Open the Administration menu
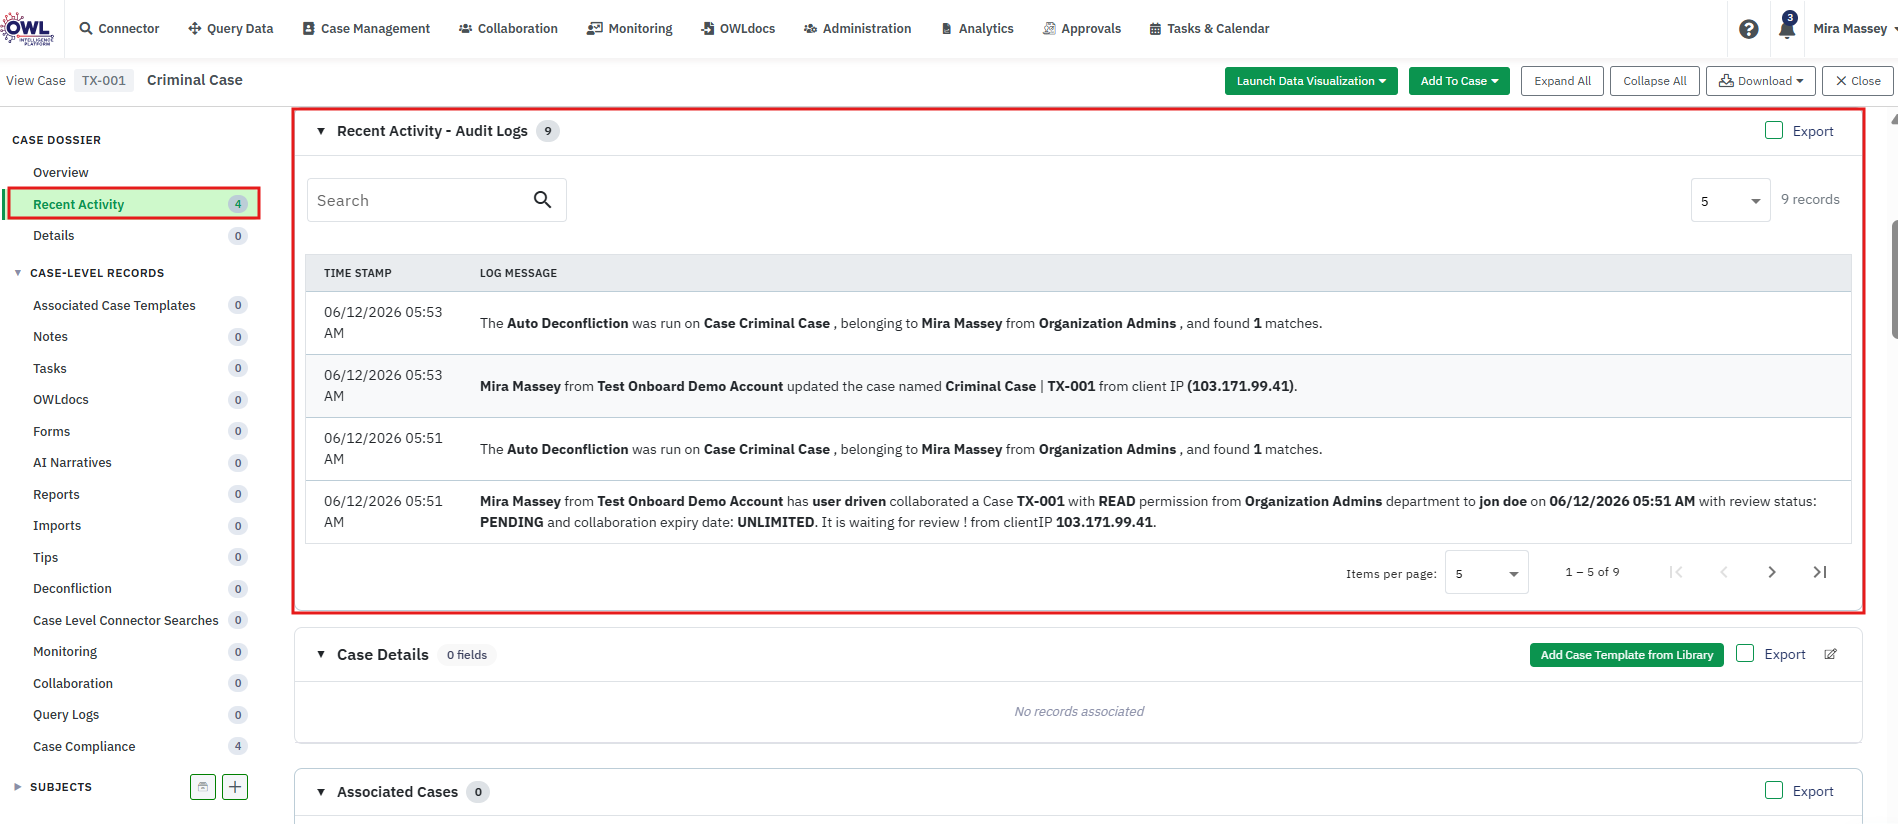This screenshot has width=1898, height=824. tap(857, 29)
